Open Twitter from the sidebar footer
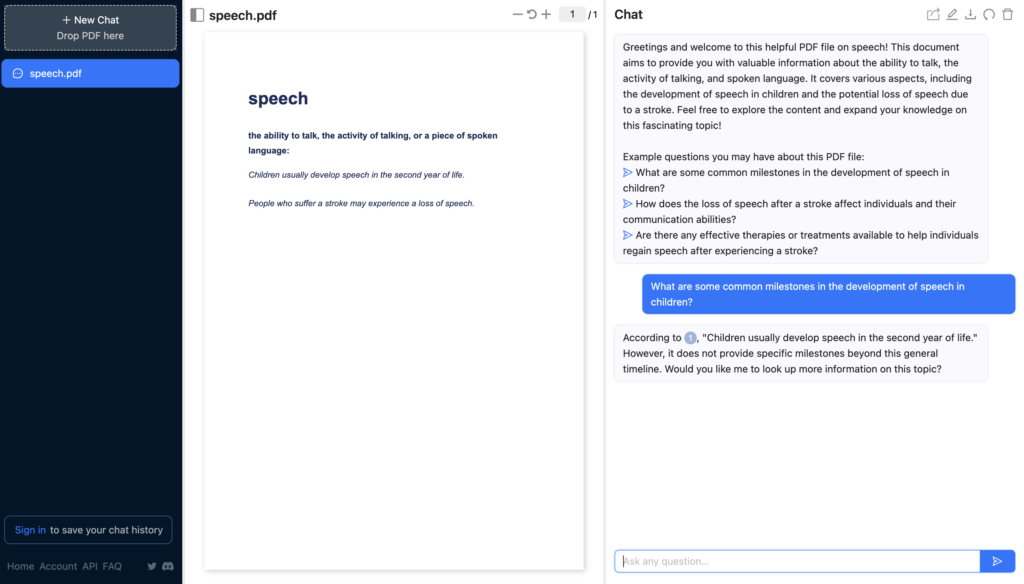The height and width of the screenshot is (584, 1024). 150,566
